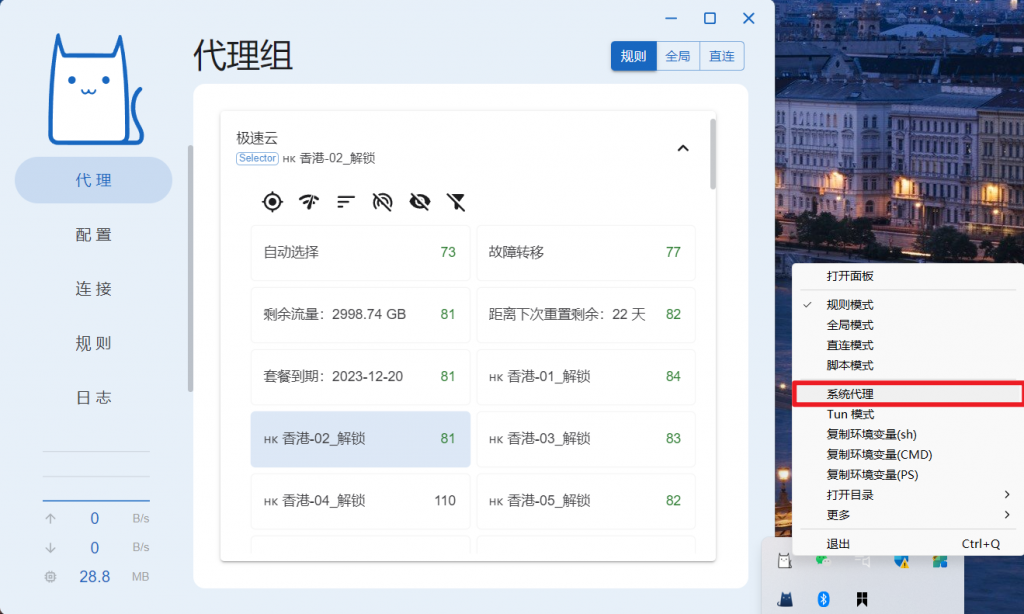Collapse the 极速云 proxy group chevron
Image resolution: width=1024 pixels, height=614 pixels.
683,148
